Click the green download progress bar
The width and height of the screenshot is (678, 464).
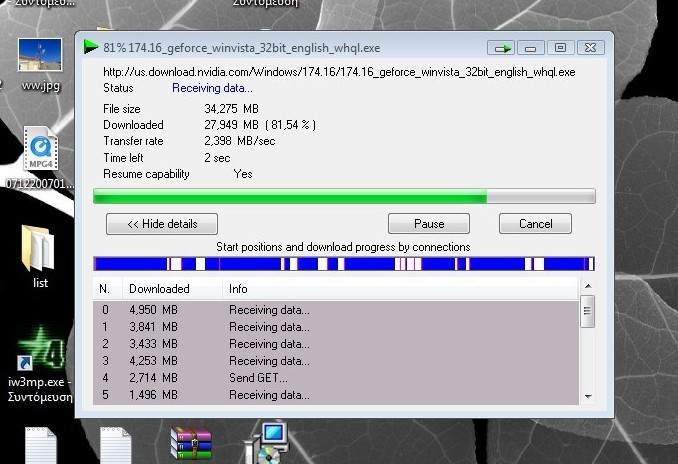(x=344, y=196)
